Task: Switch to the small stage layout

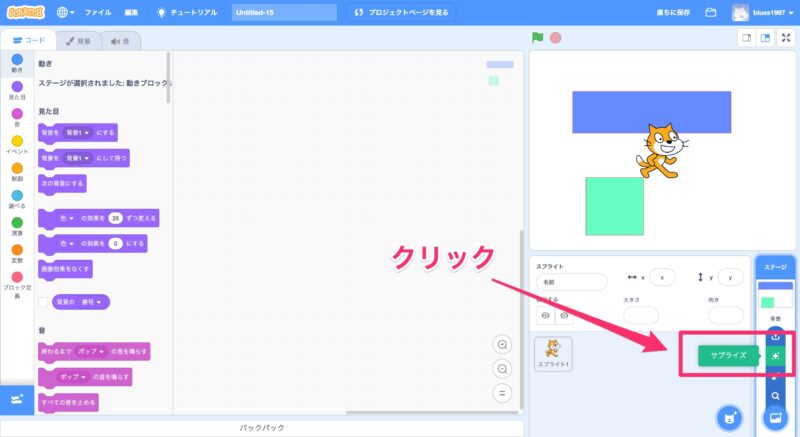Action: click(746, 38)
